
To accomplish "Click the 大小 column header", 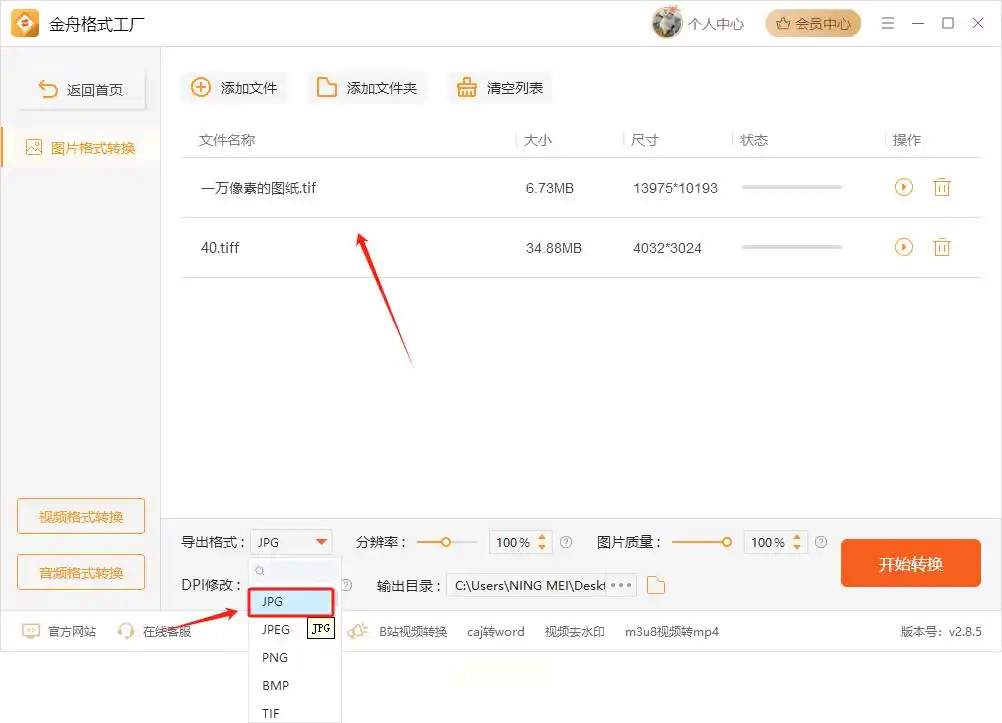I will (537, 140).
